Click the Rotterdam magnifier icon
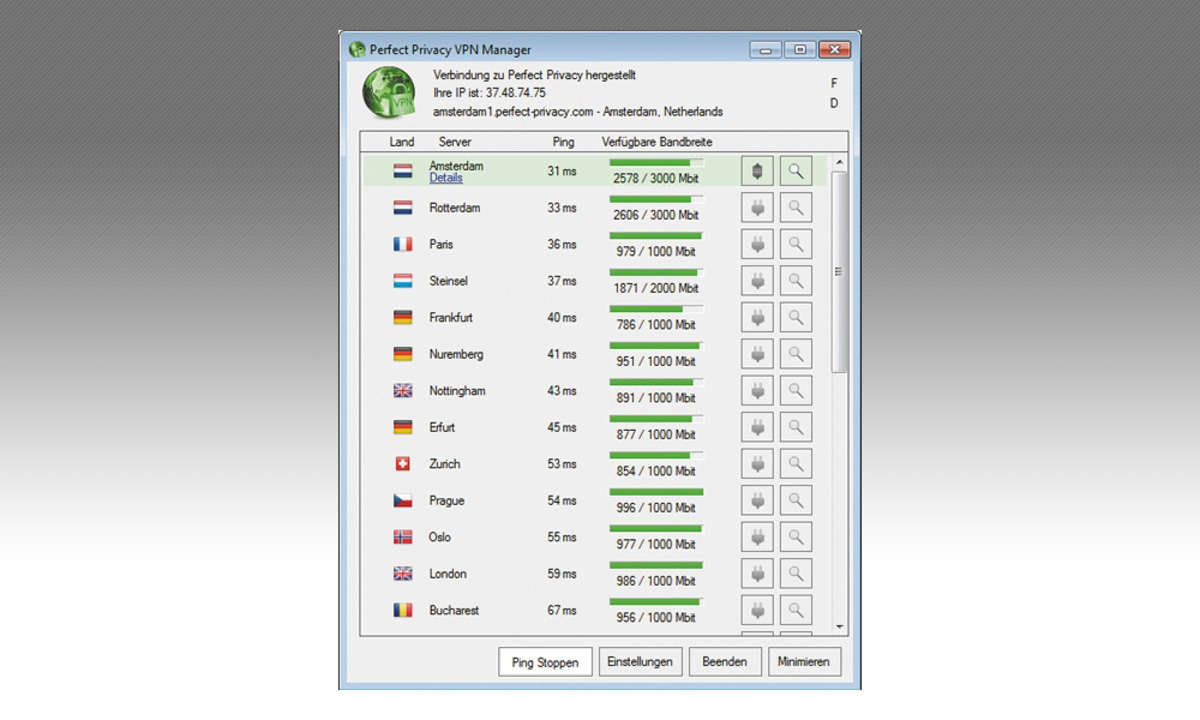1200x720 pixels. tap(796, 208)
